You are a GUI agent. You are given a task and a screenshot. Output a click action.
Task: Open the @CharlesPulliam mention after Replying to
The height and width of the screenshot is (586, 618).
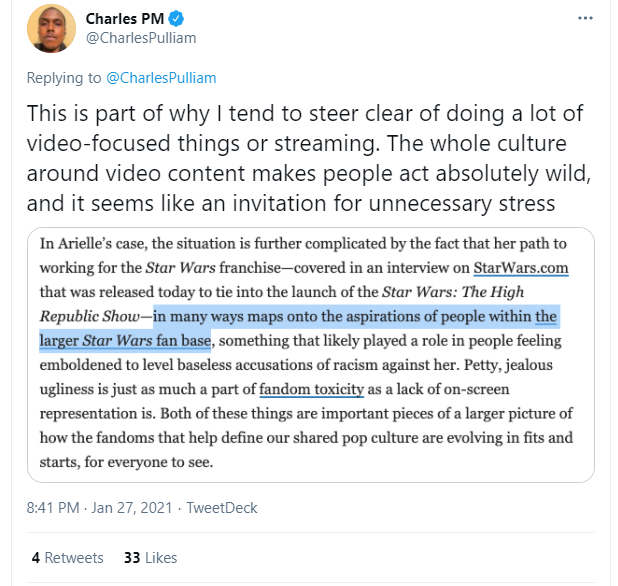point(161,77)
